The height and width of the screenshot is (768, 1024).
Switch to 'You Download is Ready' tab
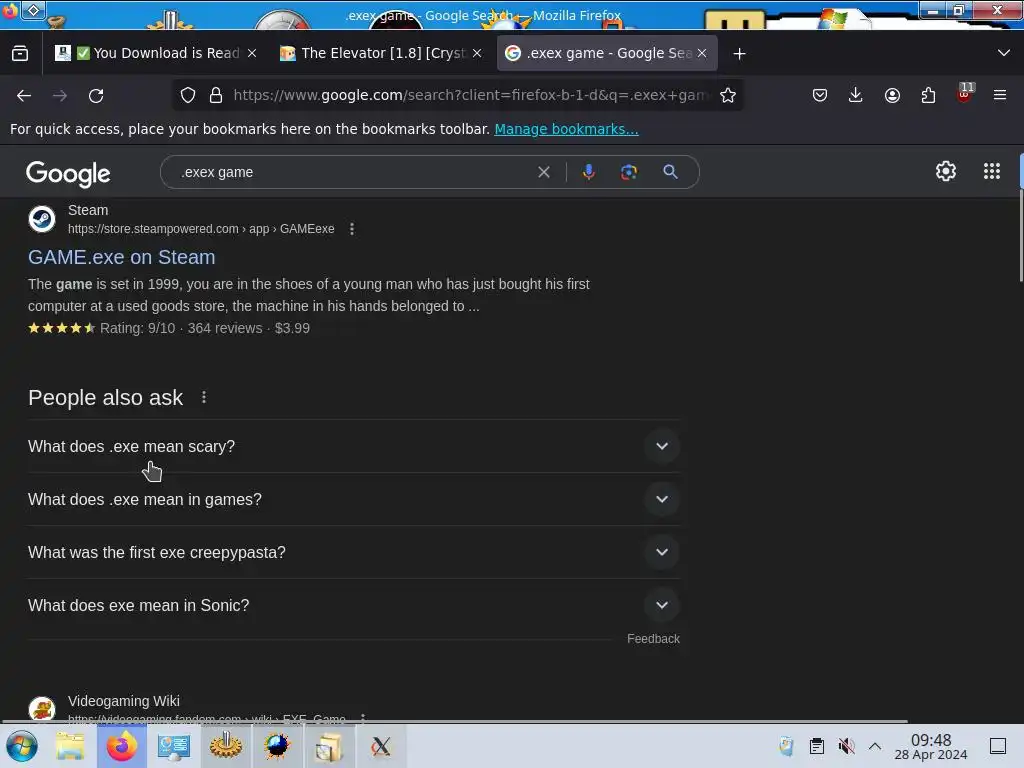(x=157, y=53)
